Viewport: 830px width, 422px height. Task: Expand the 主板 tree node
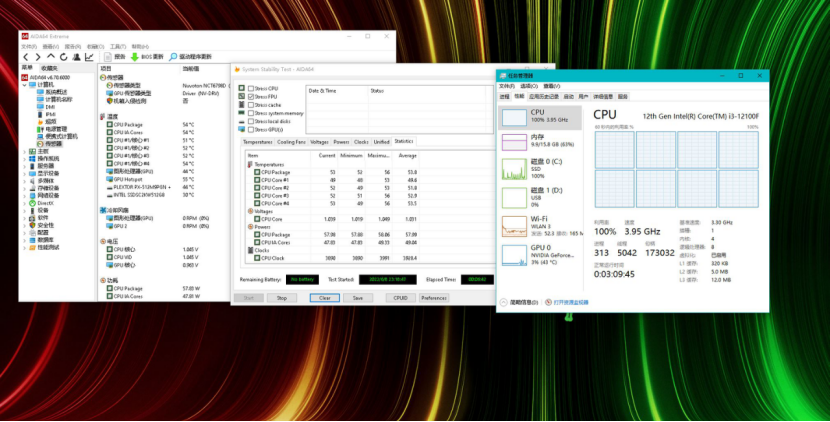24,151
